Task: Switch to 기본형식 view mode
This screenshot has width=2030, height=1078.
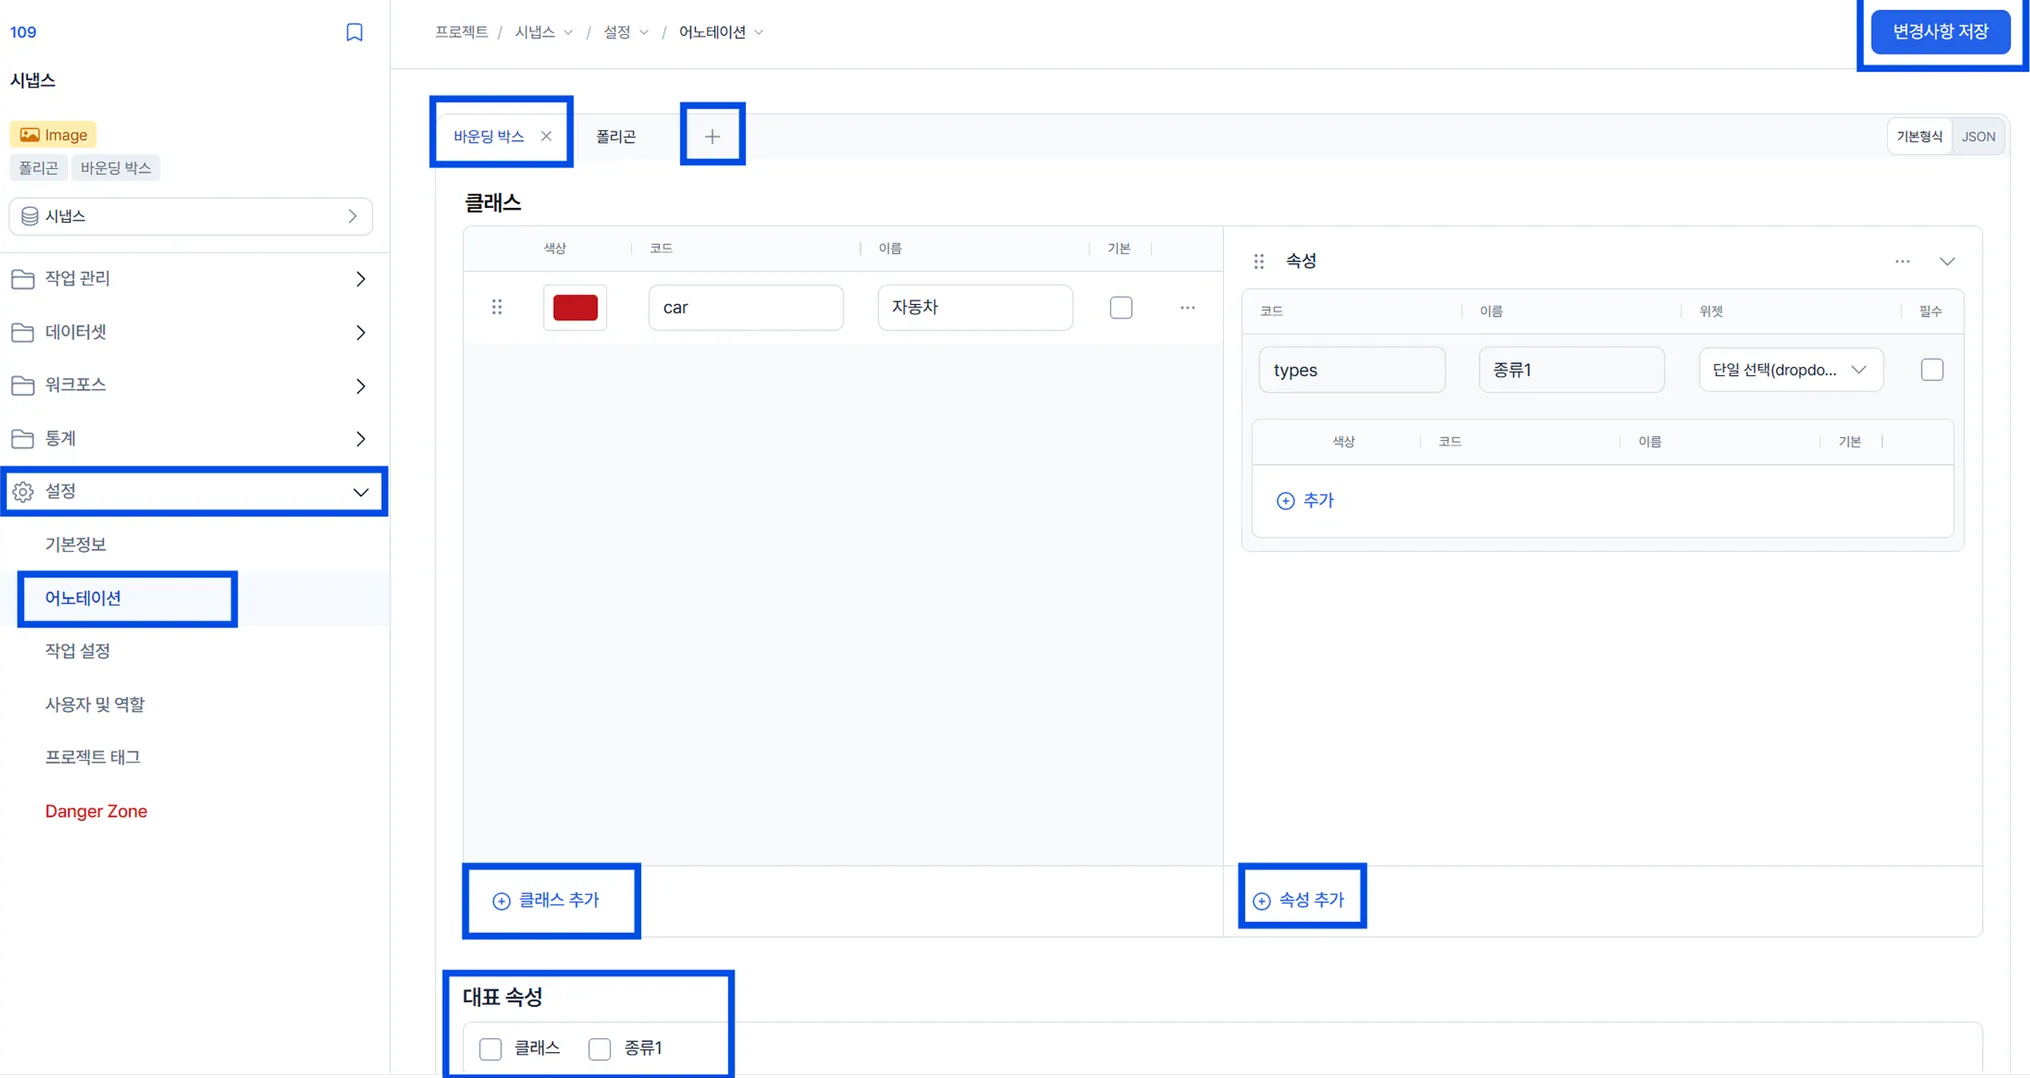Action: 1919,137
